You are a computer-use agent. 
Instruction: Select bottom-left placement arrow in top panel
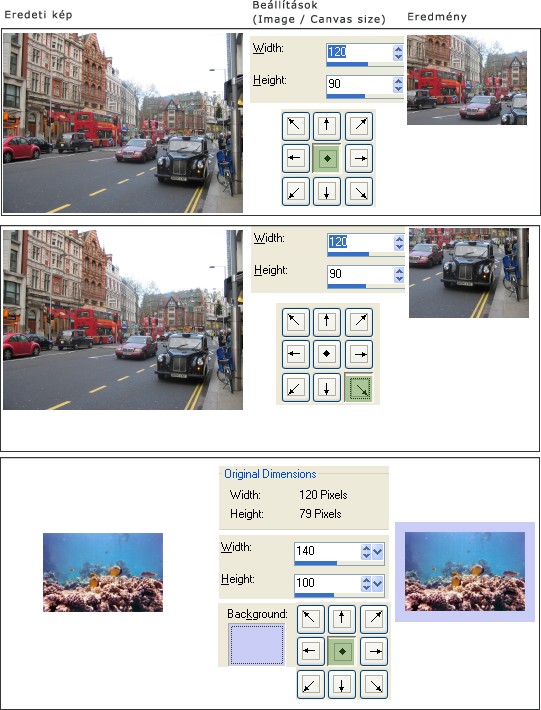(x=296, y=191)
